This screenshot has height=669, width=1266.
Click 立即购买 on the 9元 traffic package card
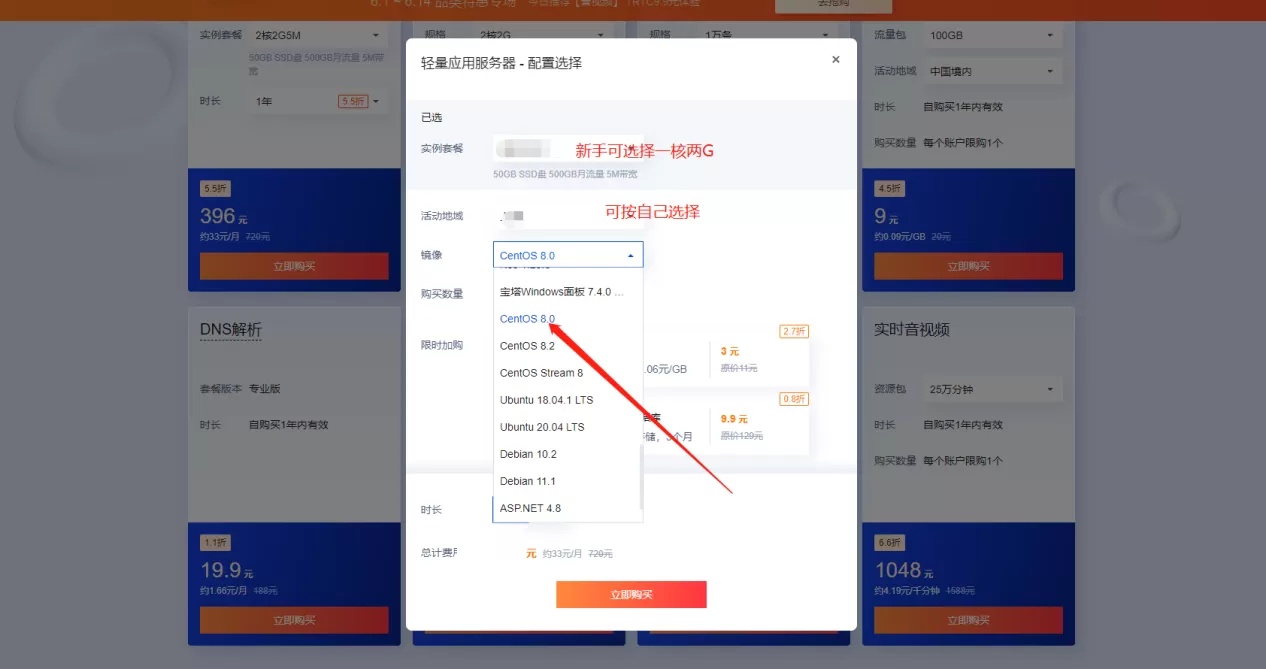968,266
